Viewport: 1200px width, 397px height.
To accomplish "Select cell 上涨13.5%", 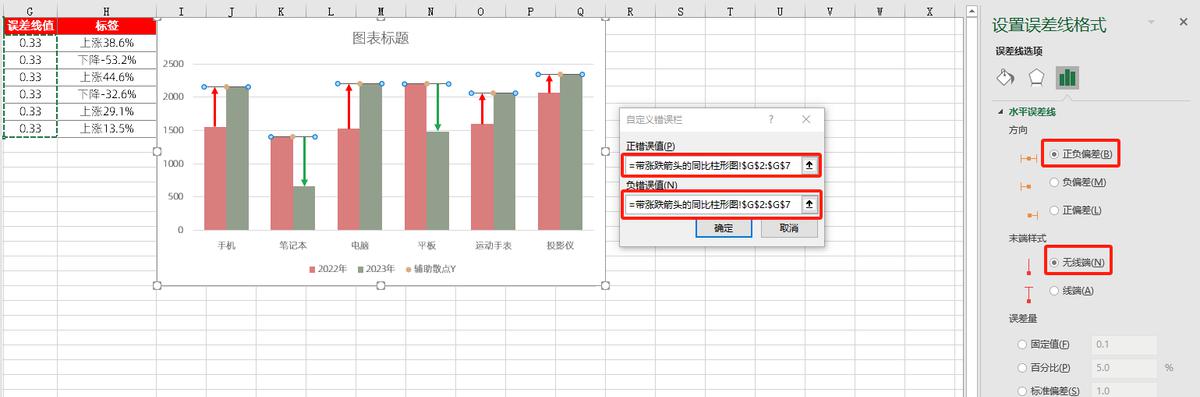I will point(107,128).
